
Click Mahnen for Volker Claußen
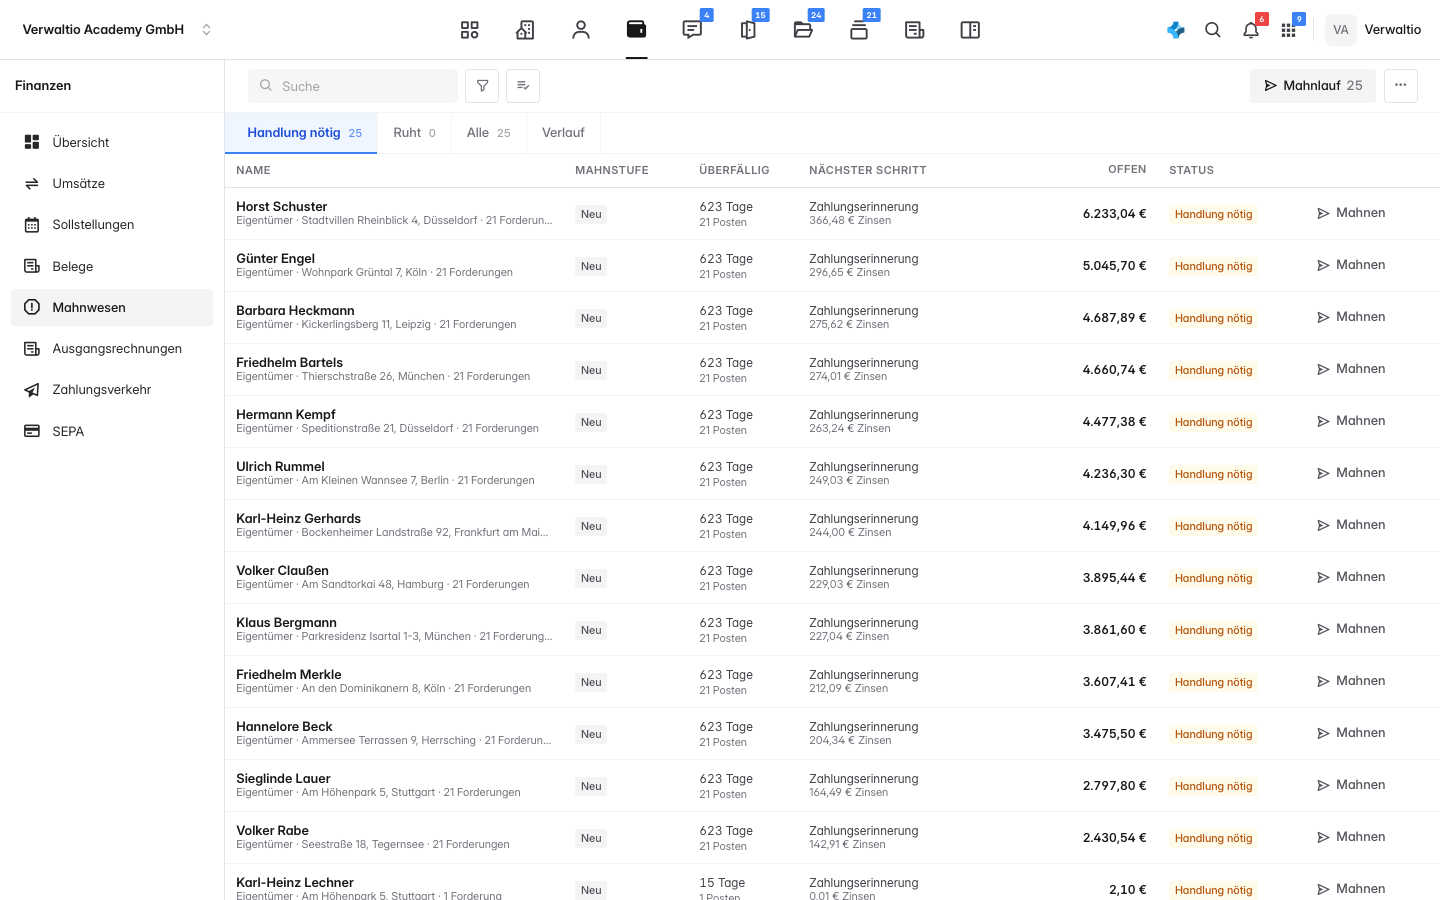(x=1351, y=577)
